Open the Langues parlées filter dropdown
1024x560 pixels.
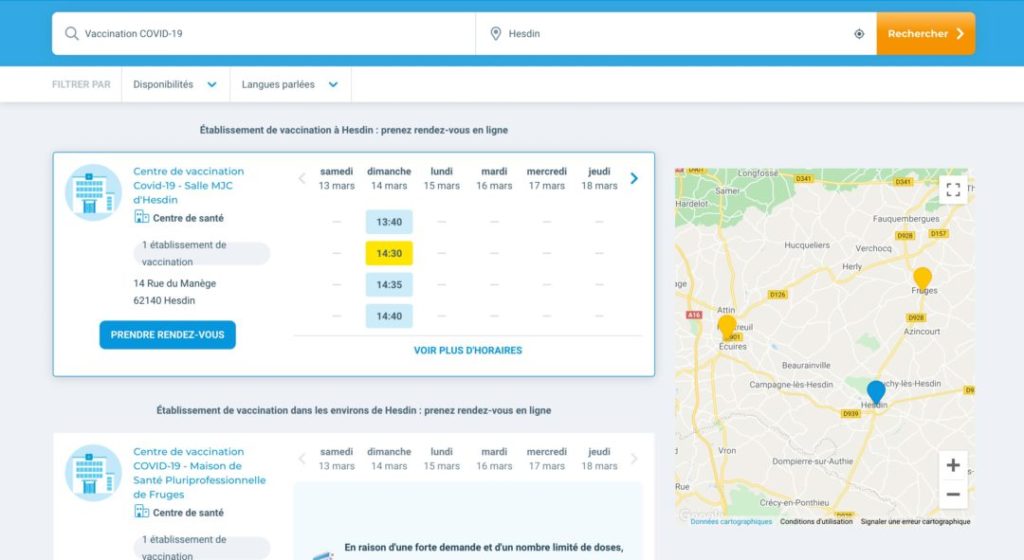click(289, 85)
